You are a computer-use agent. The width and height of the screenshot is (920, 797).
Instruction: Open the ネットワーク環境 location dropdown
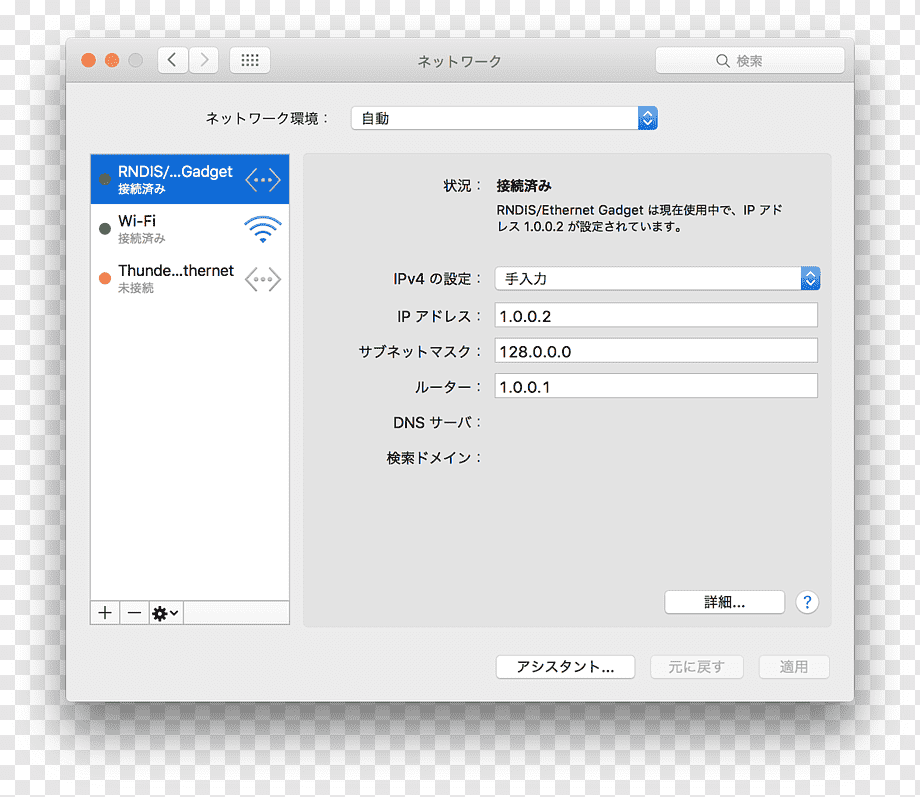504,118
